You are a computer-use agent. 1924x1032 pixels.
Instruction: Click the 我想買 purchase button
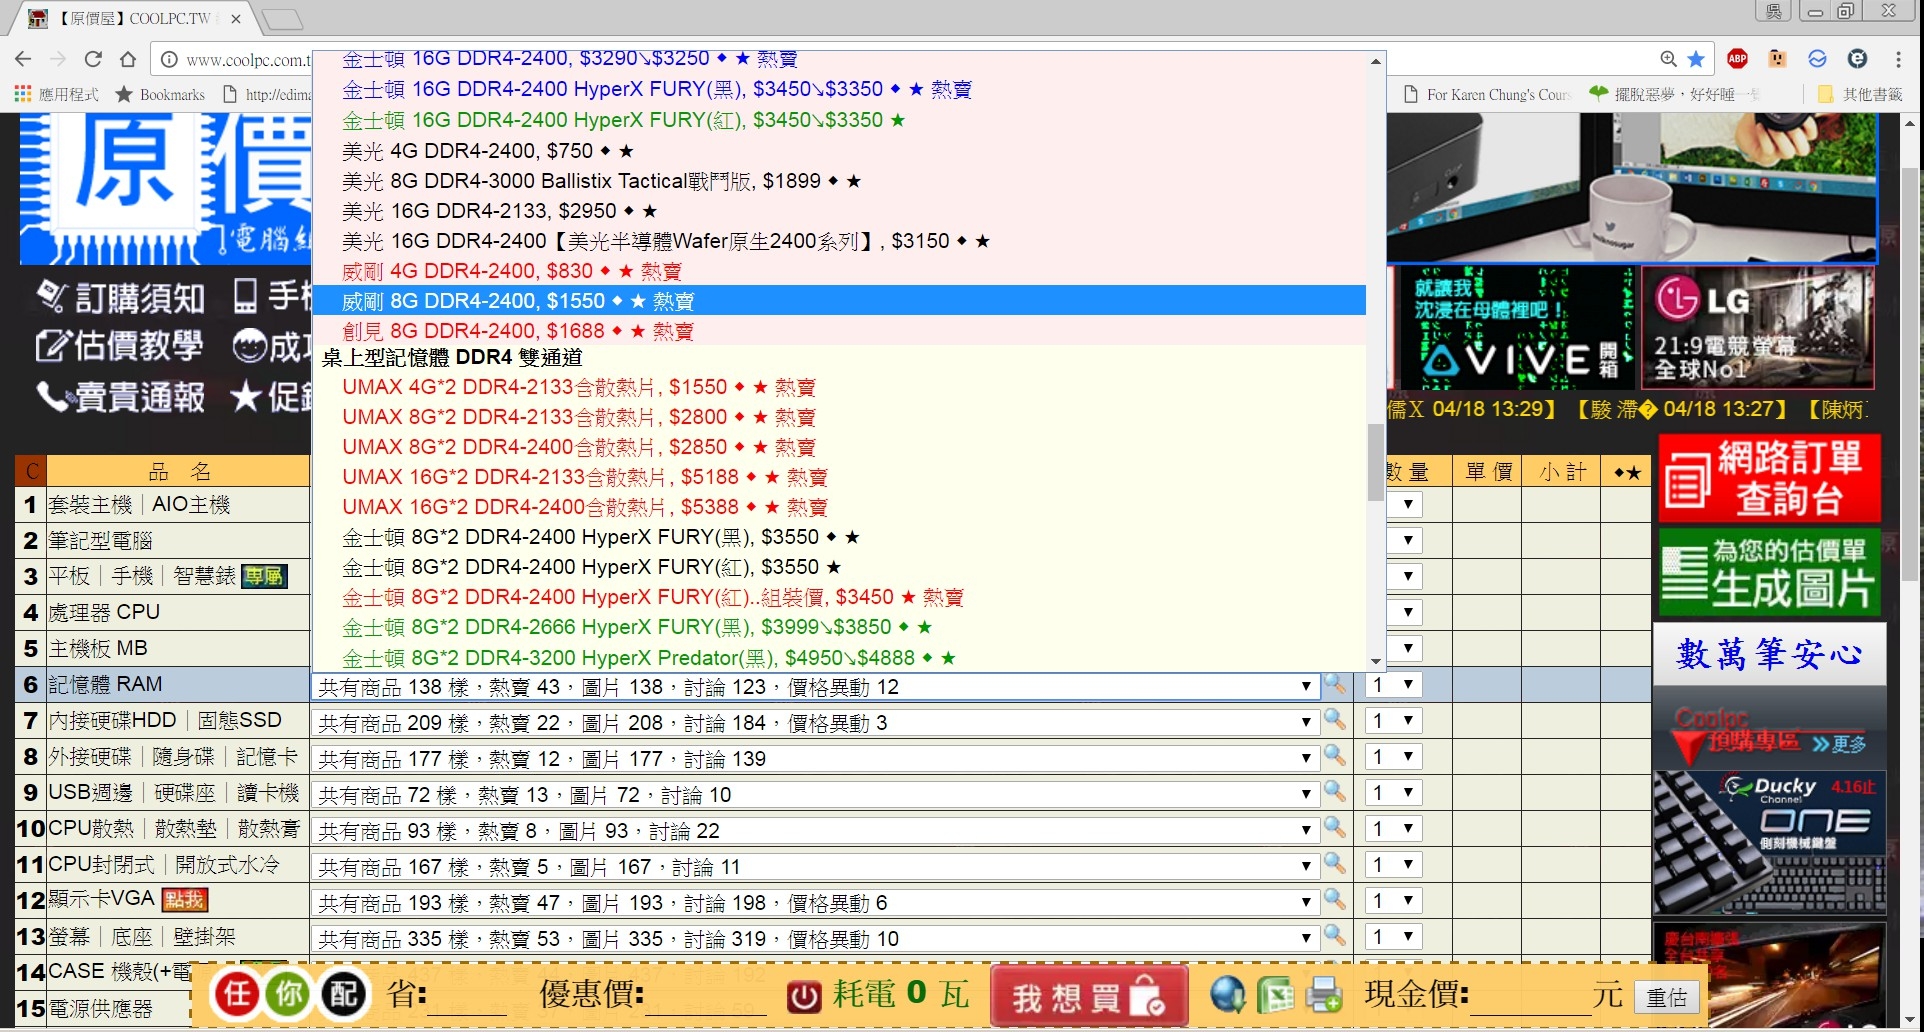pyautogui.click(x=1089, y=996)
